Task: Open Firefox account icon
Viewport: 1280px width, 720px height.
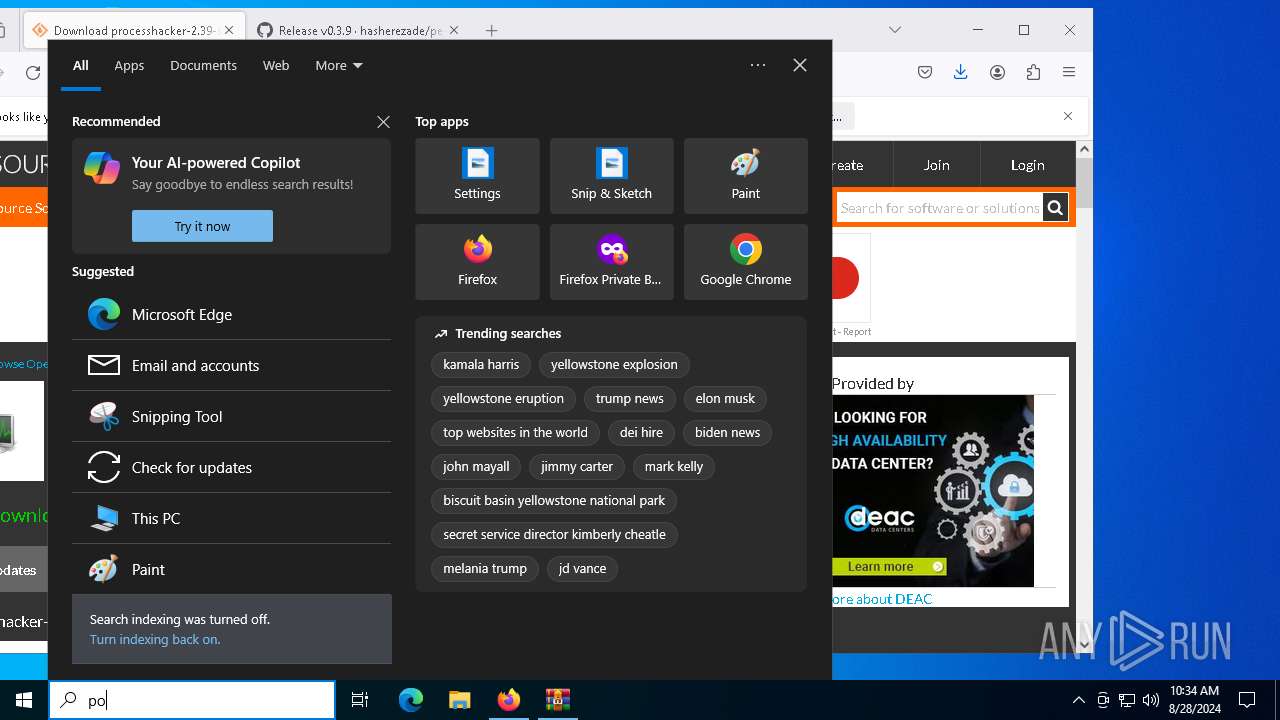Action: pos(997,72)
